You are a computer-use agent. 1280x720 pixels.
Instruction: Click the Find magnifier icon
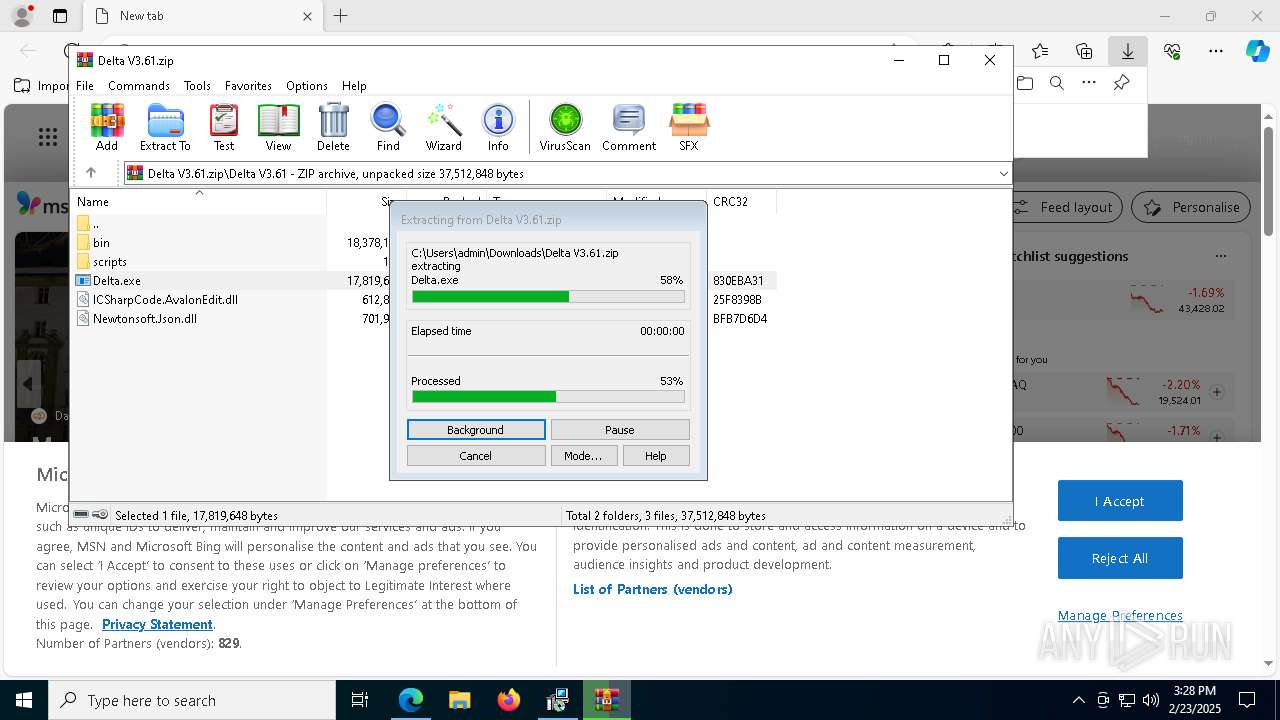tap(388, 127)
